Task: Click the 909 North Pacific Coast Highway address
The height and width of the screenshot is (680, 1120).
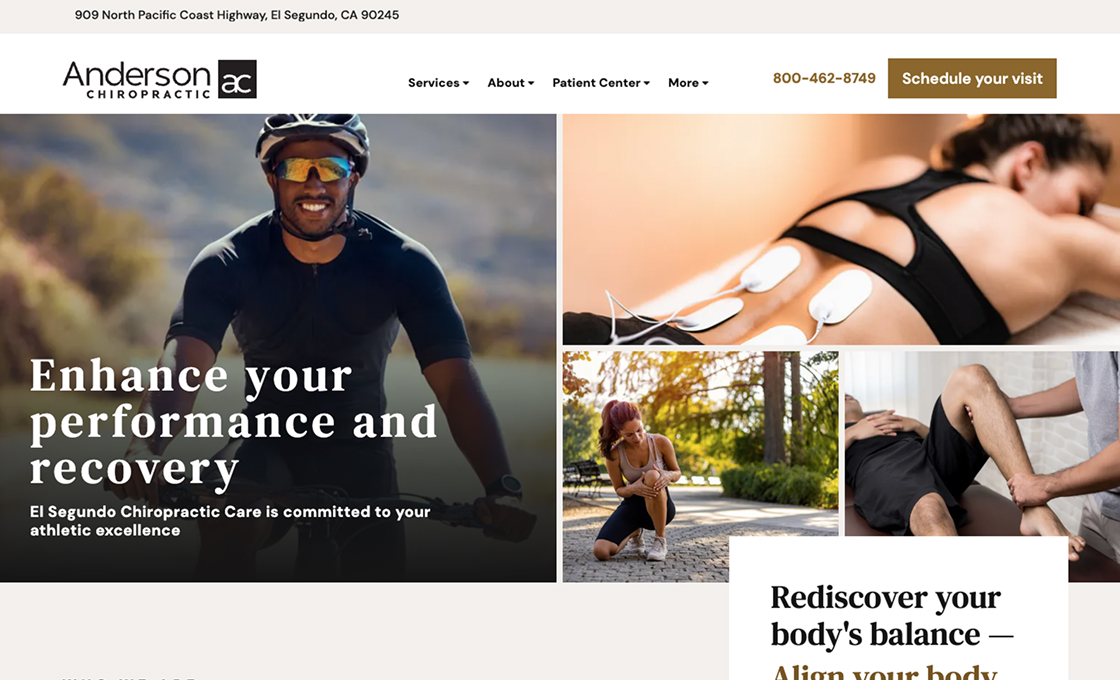Action: [x=237, y=15]
